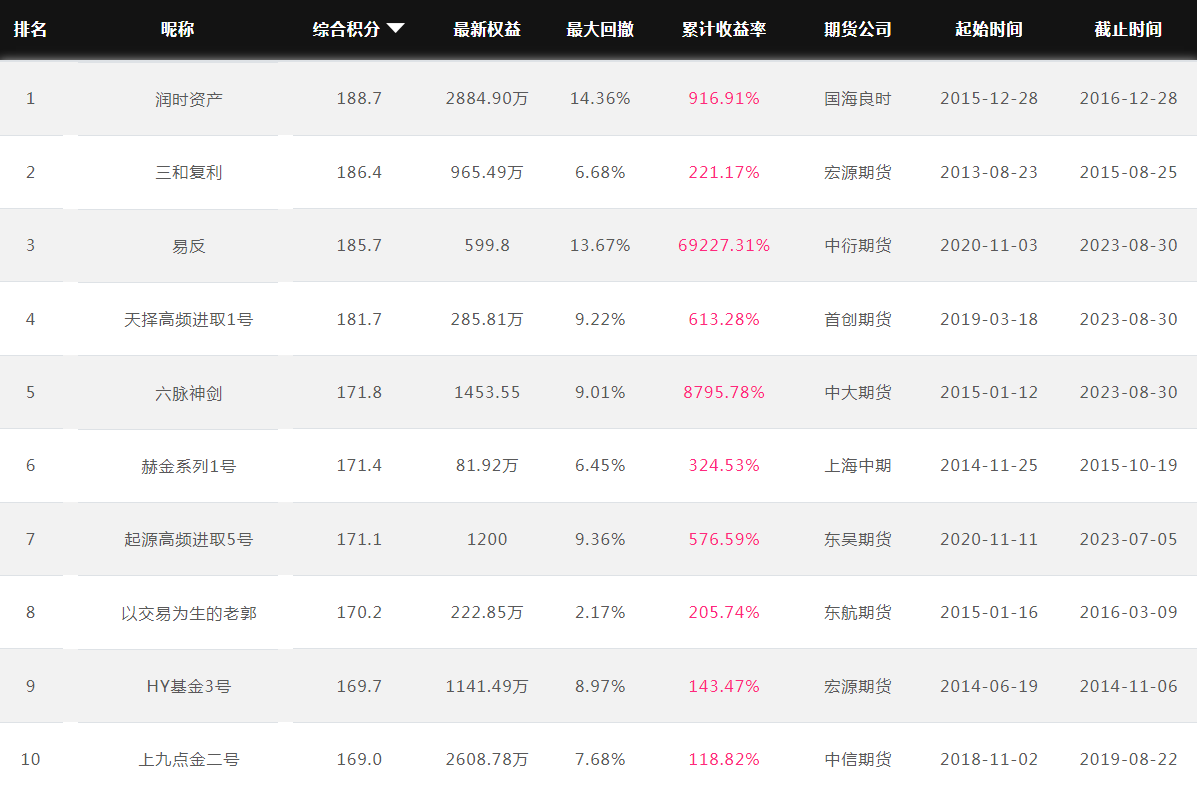The height and width of the screenshot is (792, 1197).
Task: Click futures company 首创期货
Action: (858, 319)
